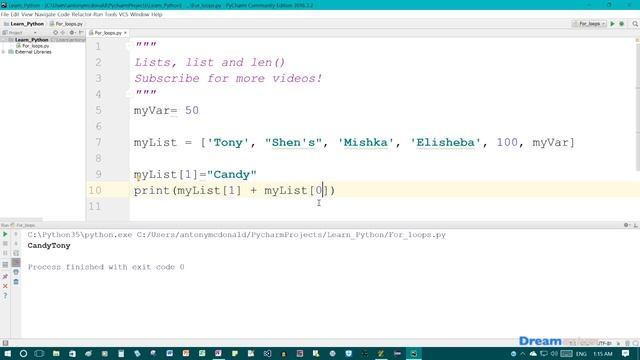
Task: Open Run panel help question mark
Action: pos(5,296)
